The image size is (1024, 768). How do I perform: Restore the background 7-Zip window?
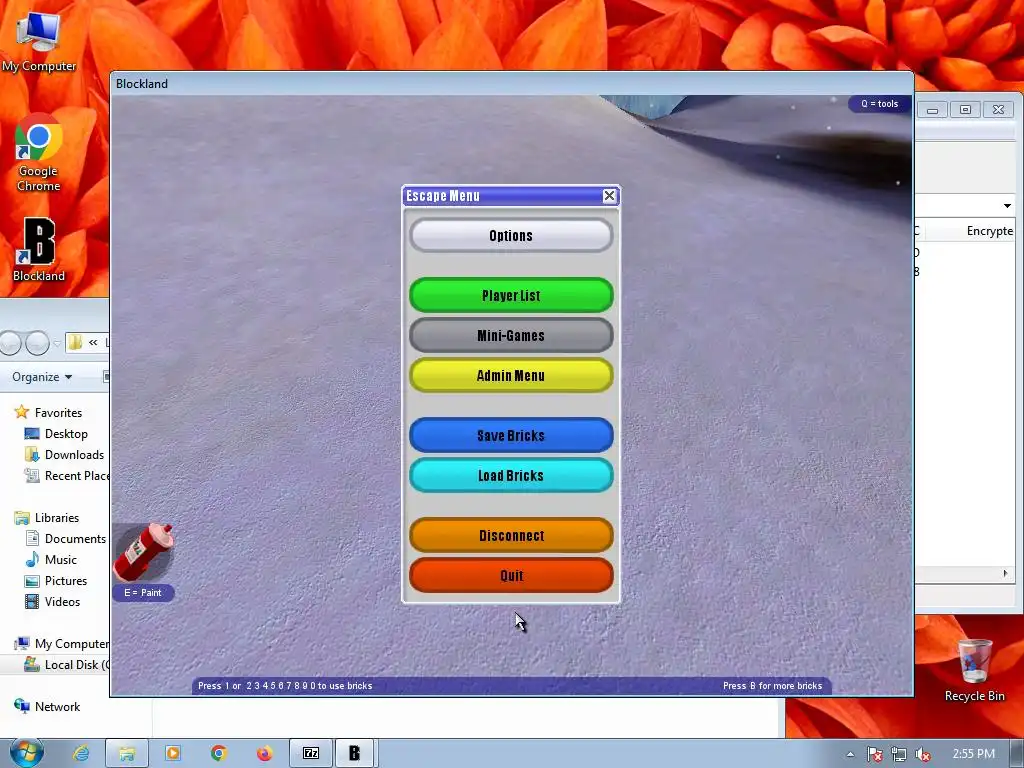tap(965, 110)
